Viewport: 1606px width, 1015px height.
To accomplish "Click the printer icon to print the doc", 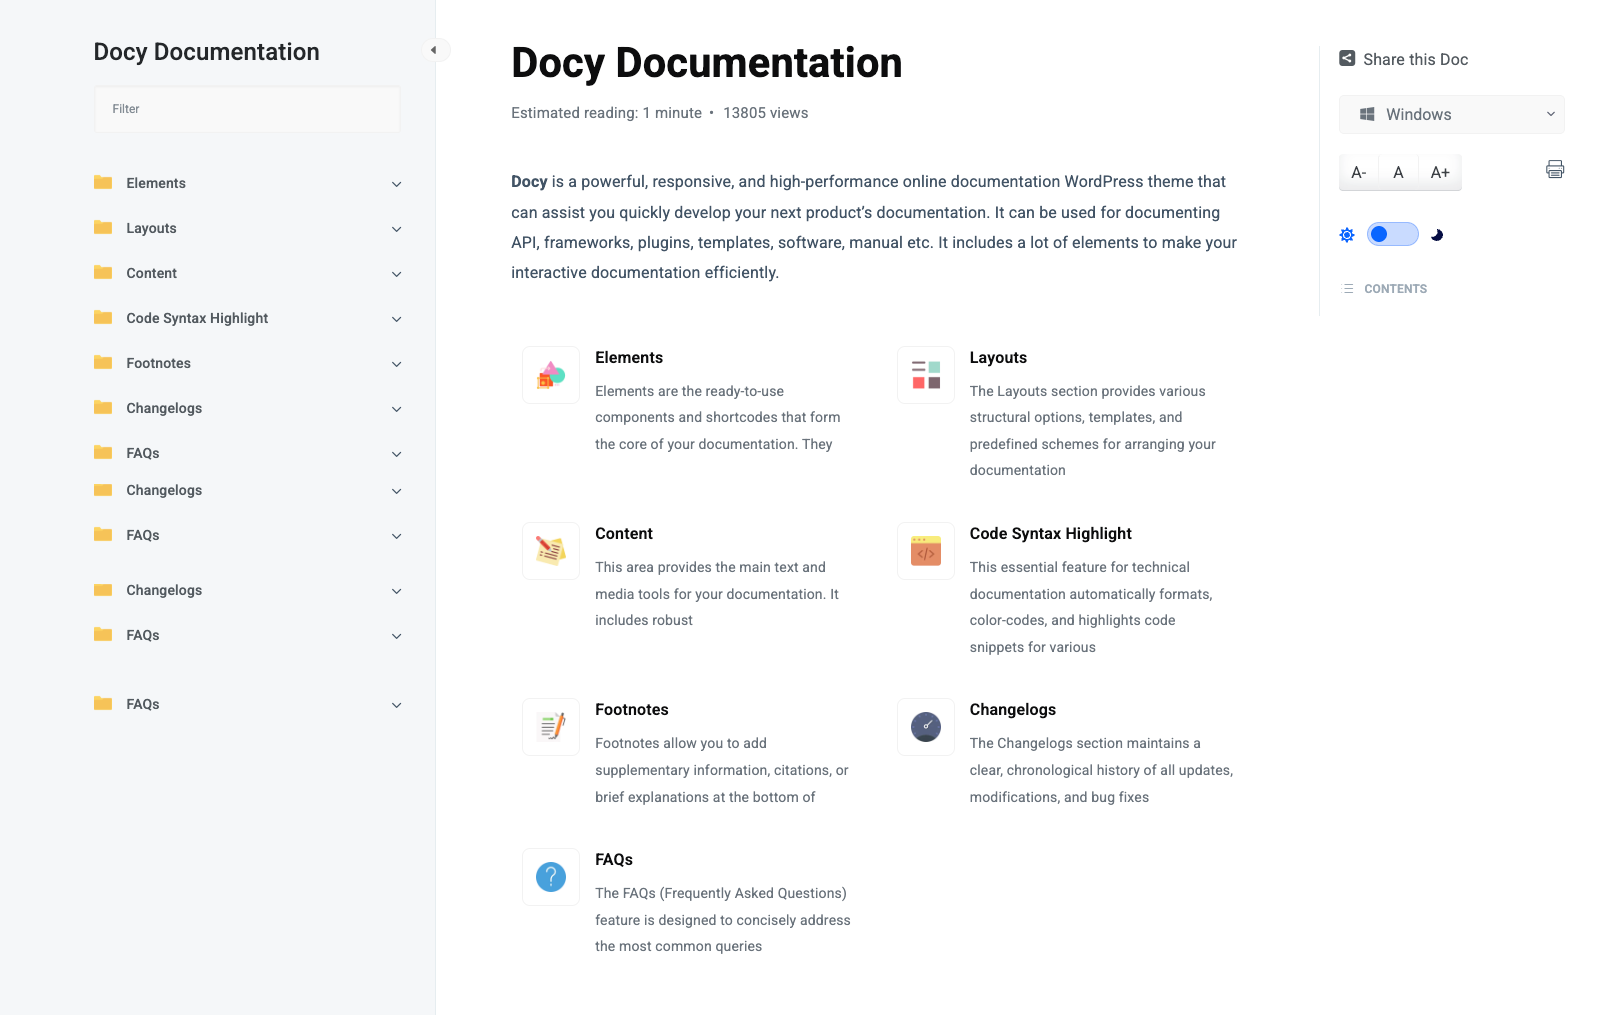I will tap(1555, 169).
